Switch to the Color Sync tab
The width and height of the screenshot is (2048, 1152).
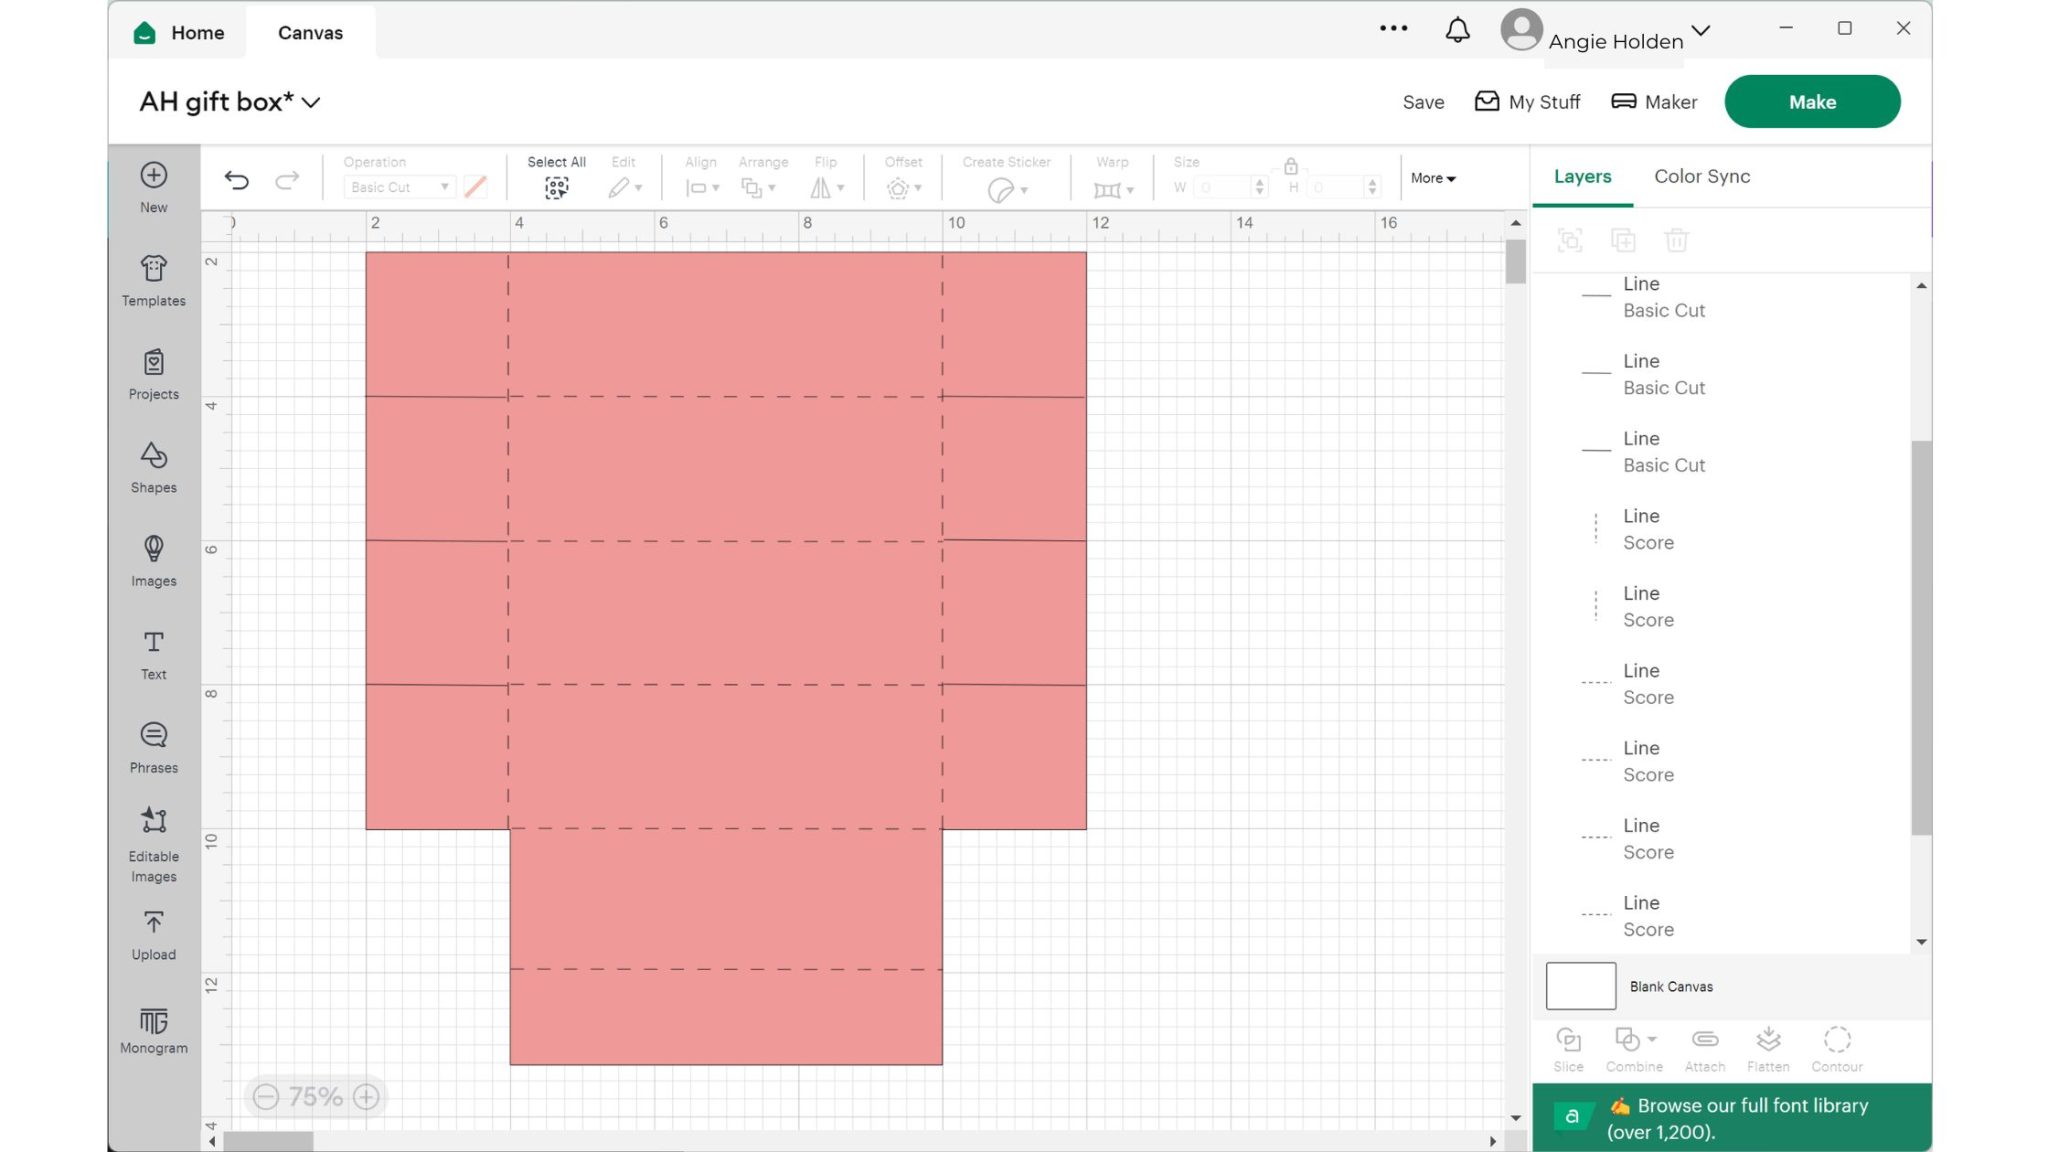coord(1701,176)
